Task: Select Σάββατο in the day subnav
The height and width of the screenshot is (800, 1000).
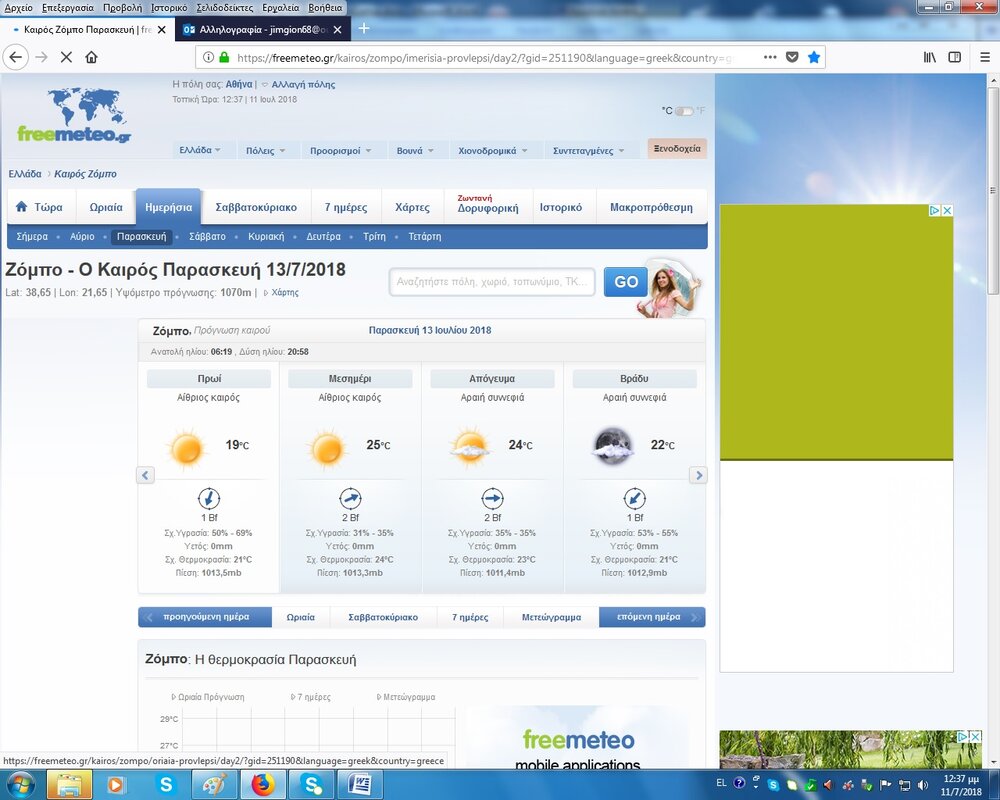Action: (207, 237)
